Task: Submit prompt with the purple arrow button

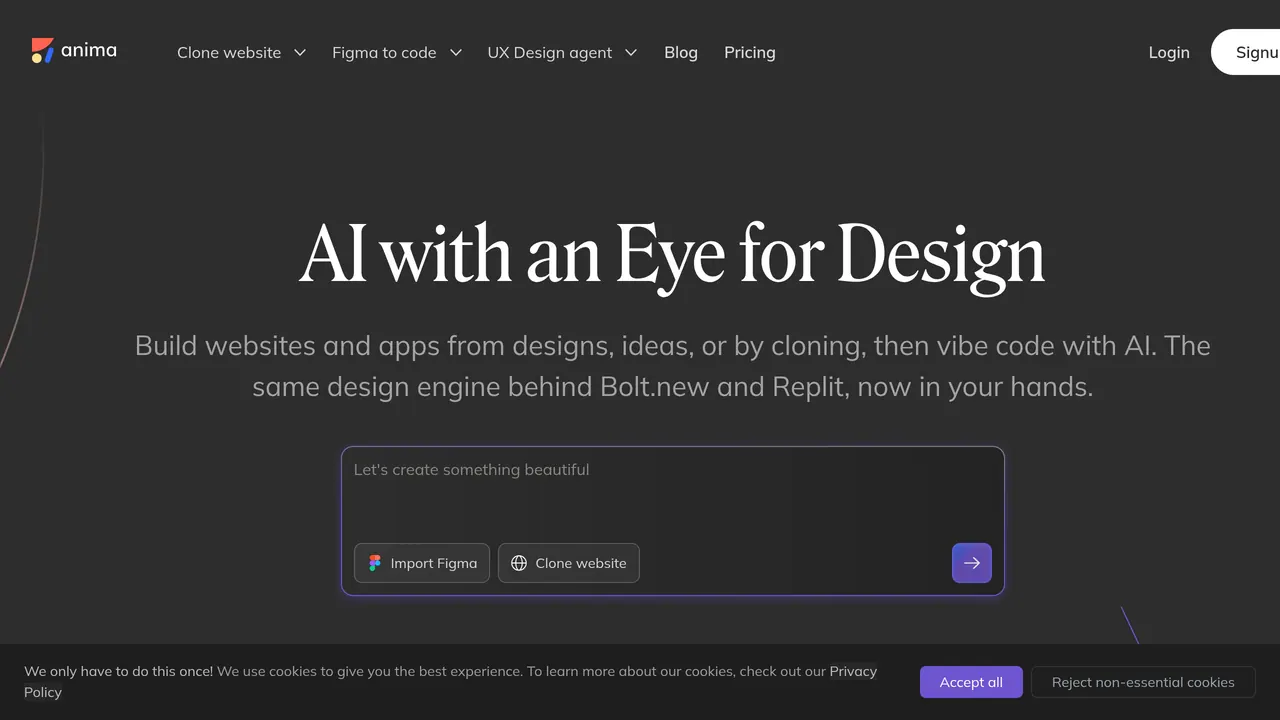Action: coord(972,563)
